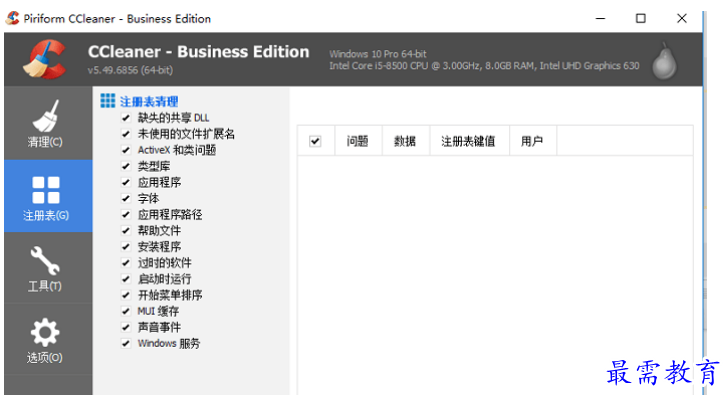
Task: Toggle the 应用程序路径 checkbox
Action: [x=125, y=214]
